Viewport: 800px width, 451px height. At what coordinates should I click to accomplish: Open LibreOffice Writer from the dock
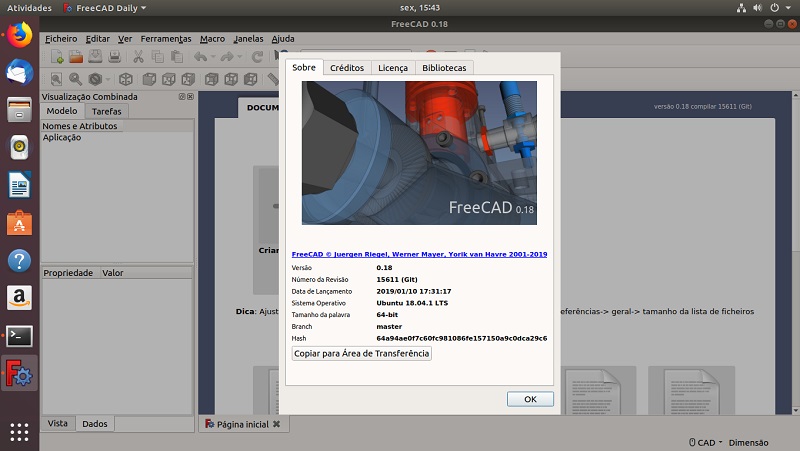tap(19, 185)
